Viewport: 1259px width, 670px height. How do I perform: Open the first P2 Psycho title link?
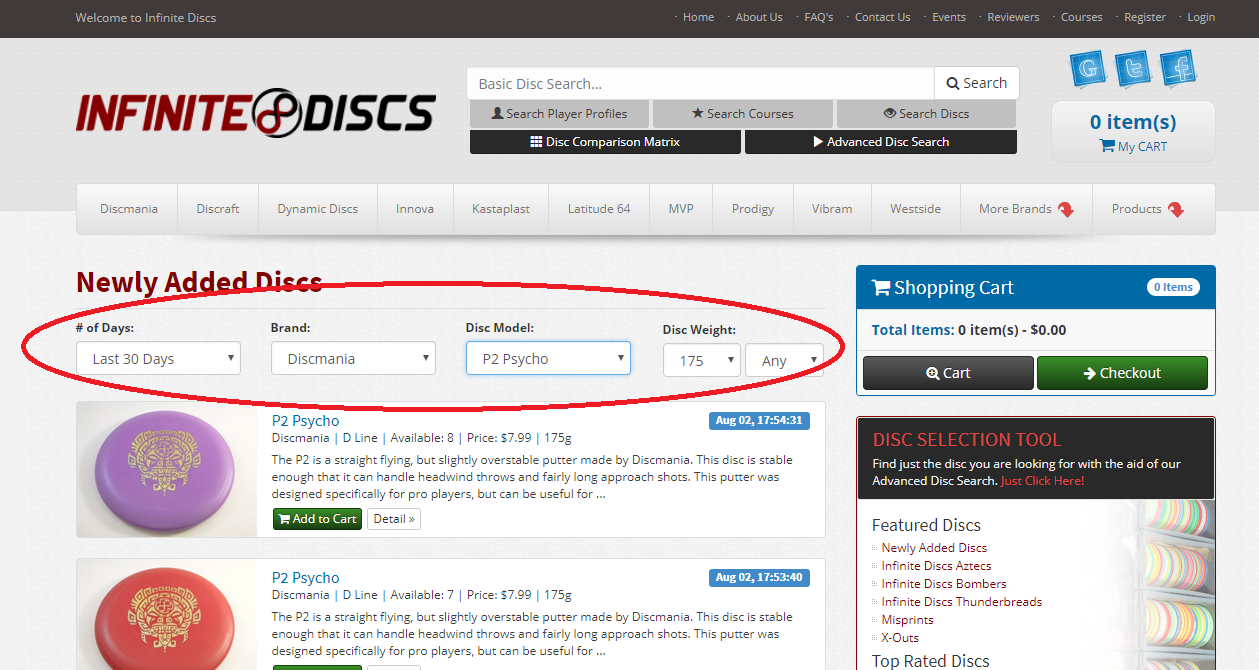pos(306,421)
